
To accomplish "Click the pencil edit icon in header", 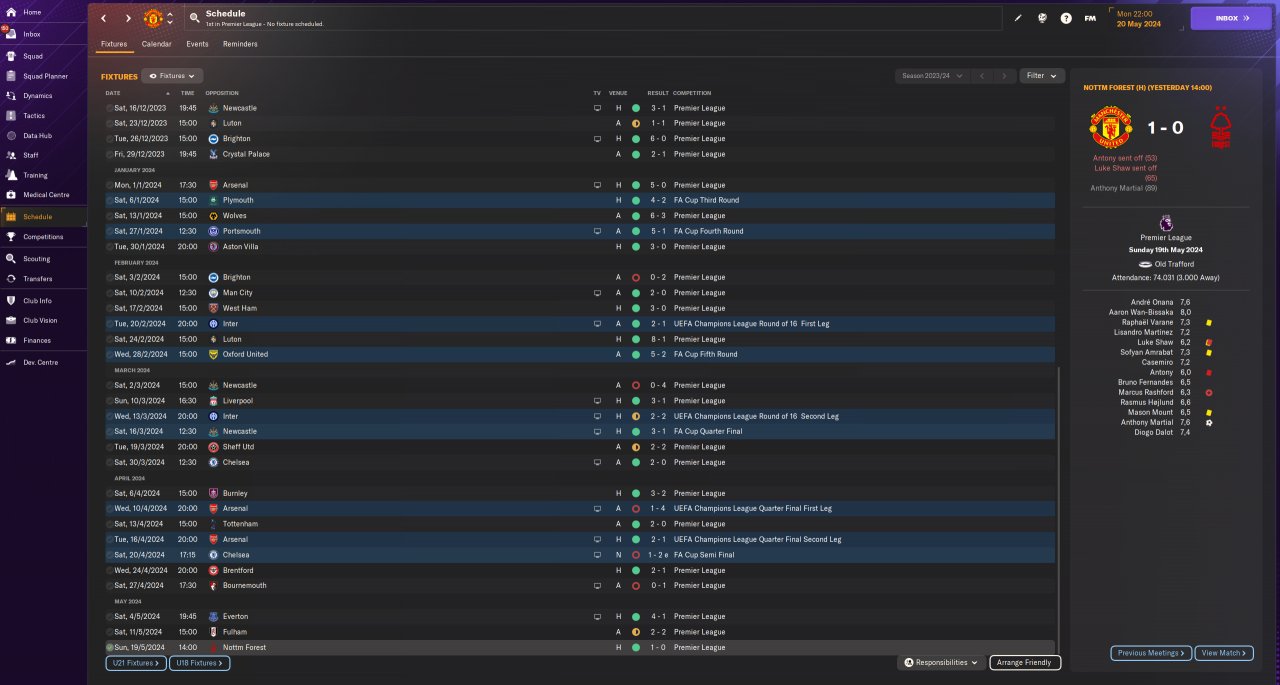I will click(1018, 18).
